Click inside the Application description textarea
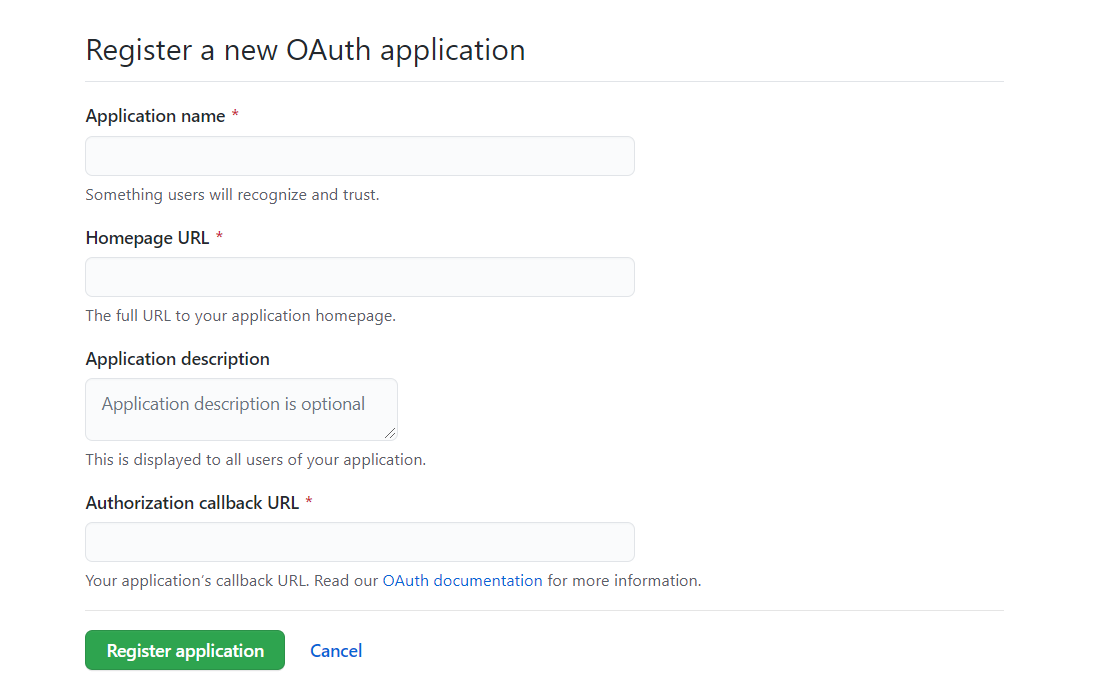The width and height of the screenshot is (1111, 699). (x=241, y=409)
